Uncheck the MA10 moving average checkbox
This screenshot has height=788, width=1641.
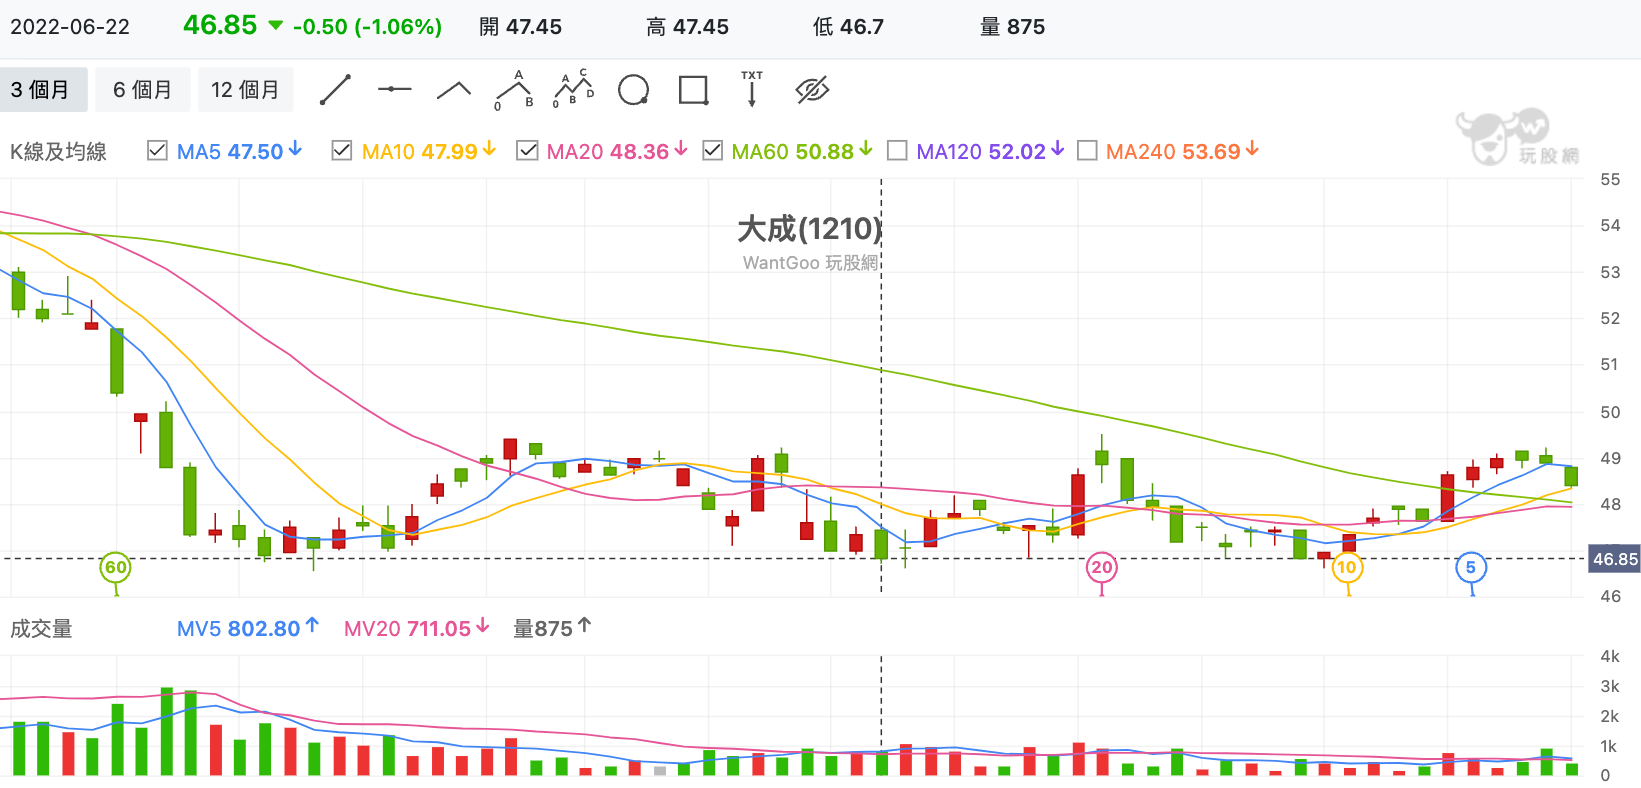[342, 151]
